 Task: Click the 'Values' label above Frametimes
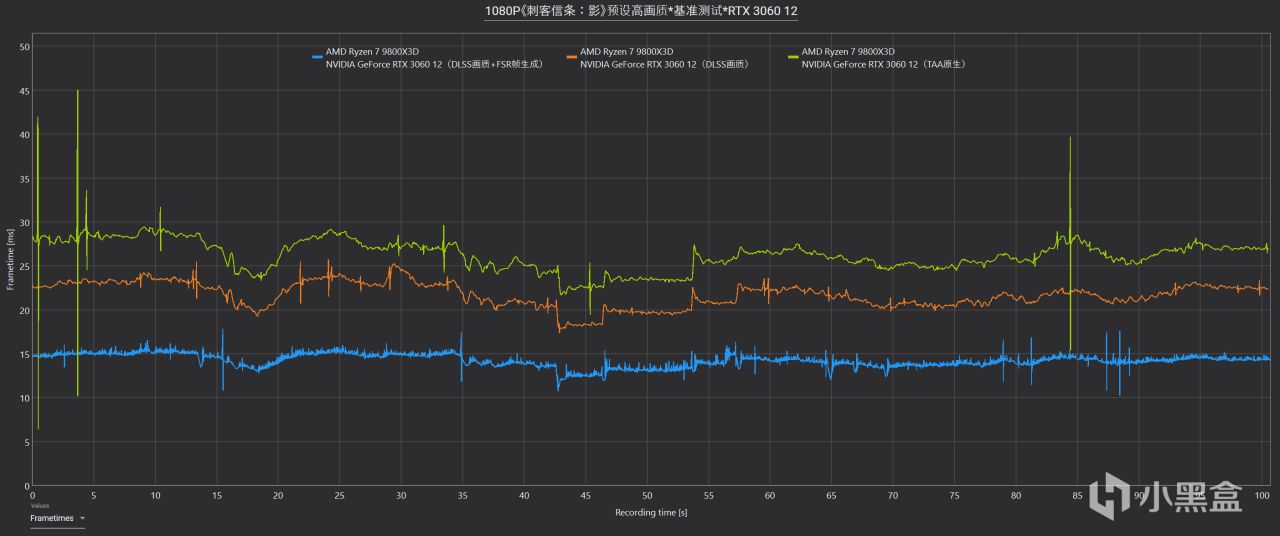point(39,506)
